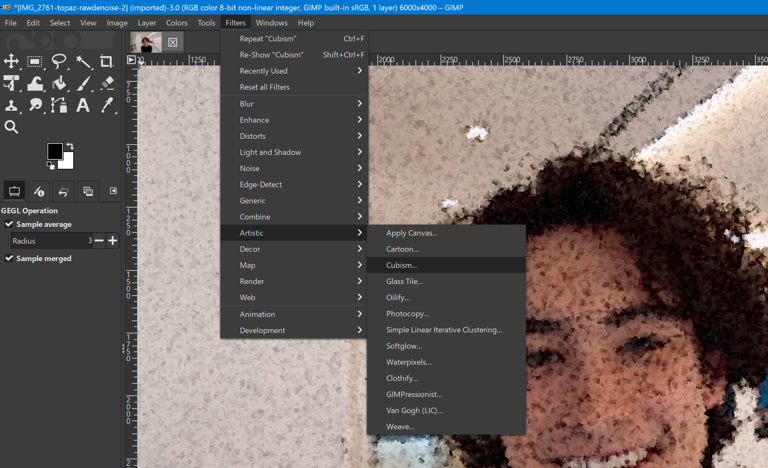Viewport: 768px width, 468px height.
Task: Open the Undo History tab
Action: 64,191
